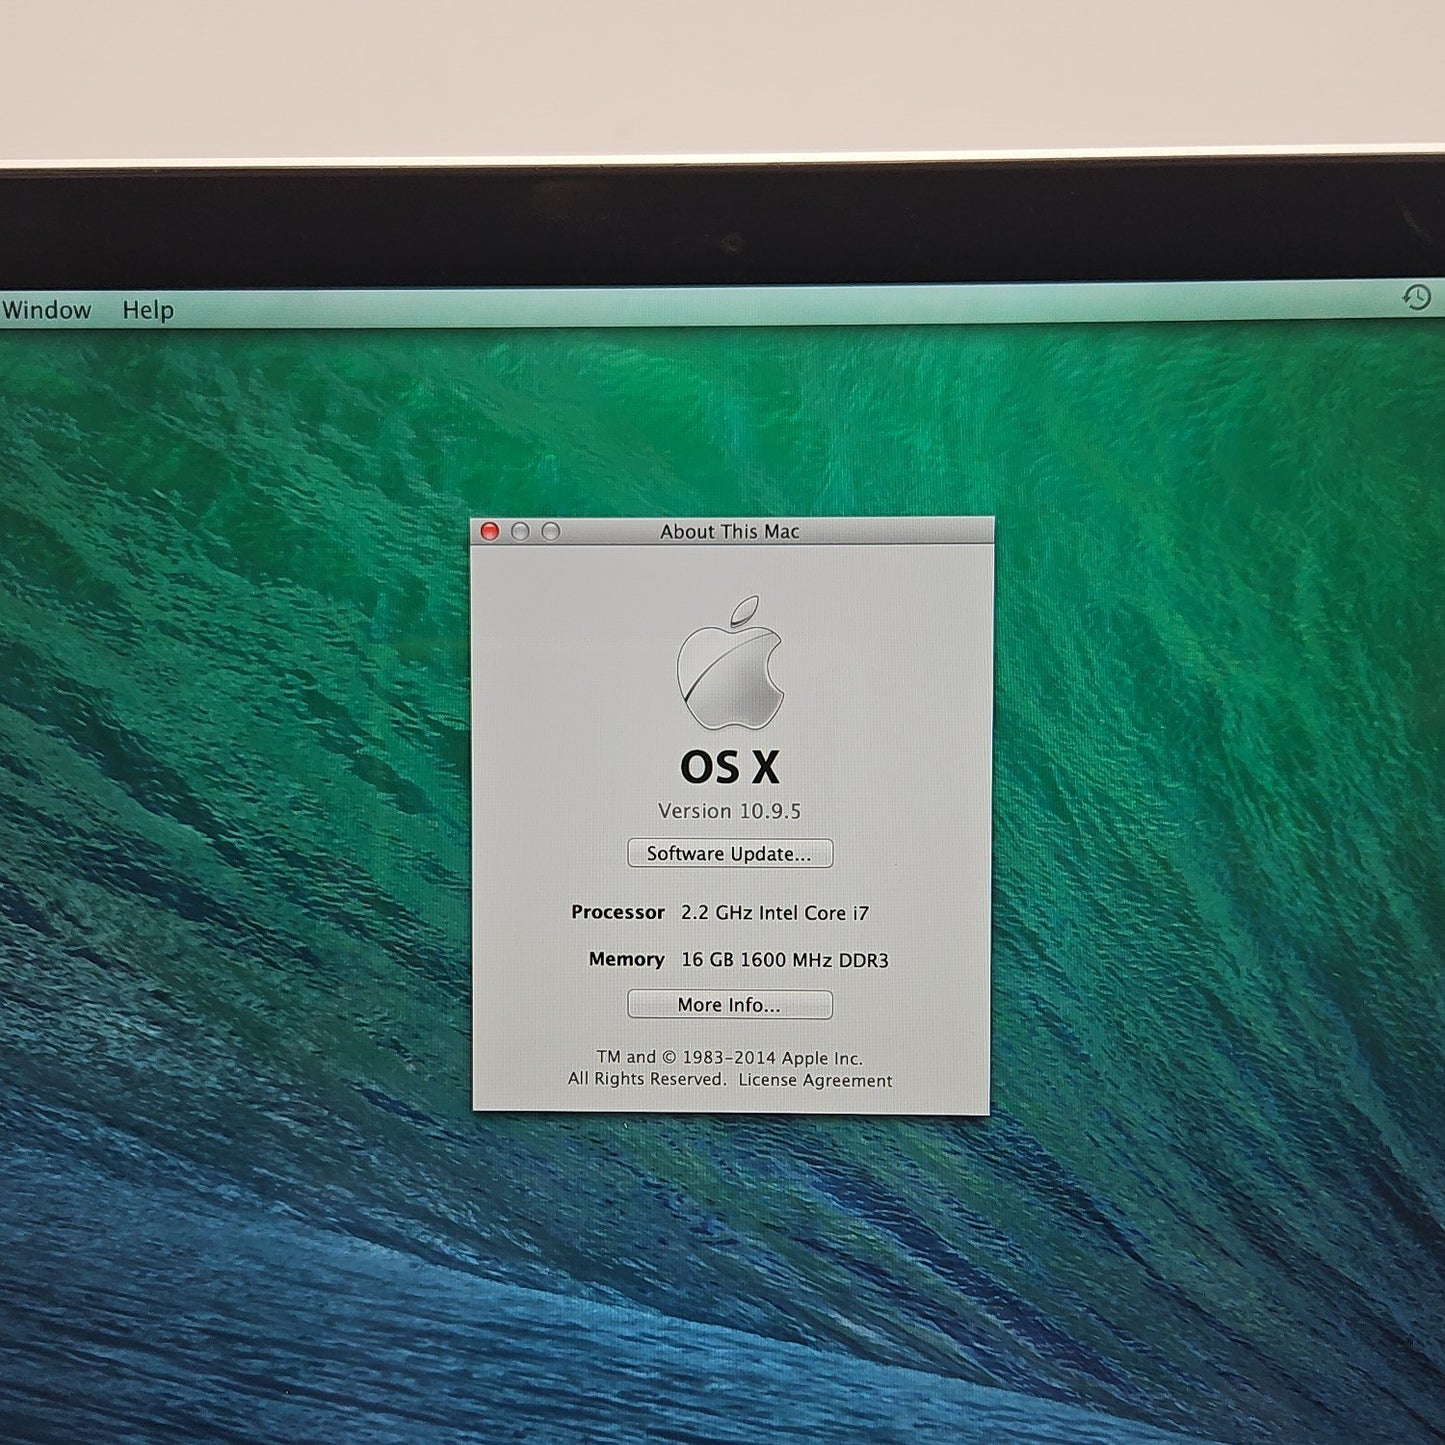
Task: Click the Memory label
Action: [627, 960]
